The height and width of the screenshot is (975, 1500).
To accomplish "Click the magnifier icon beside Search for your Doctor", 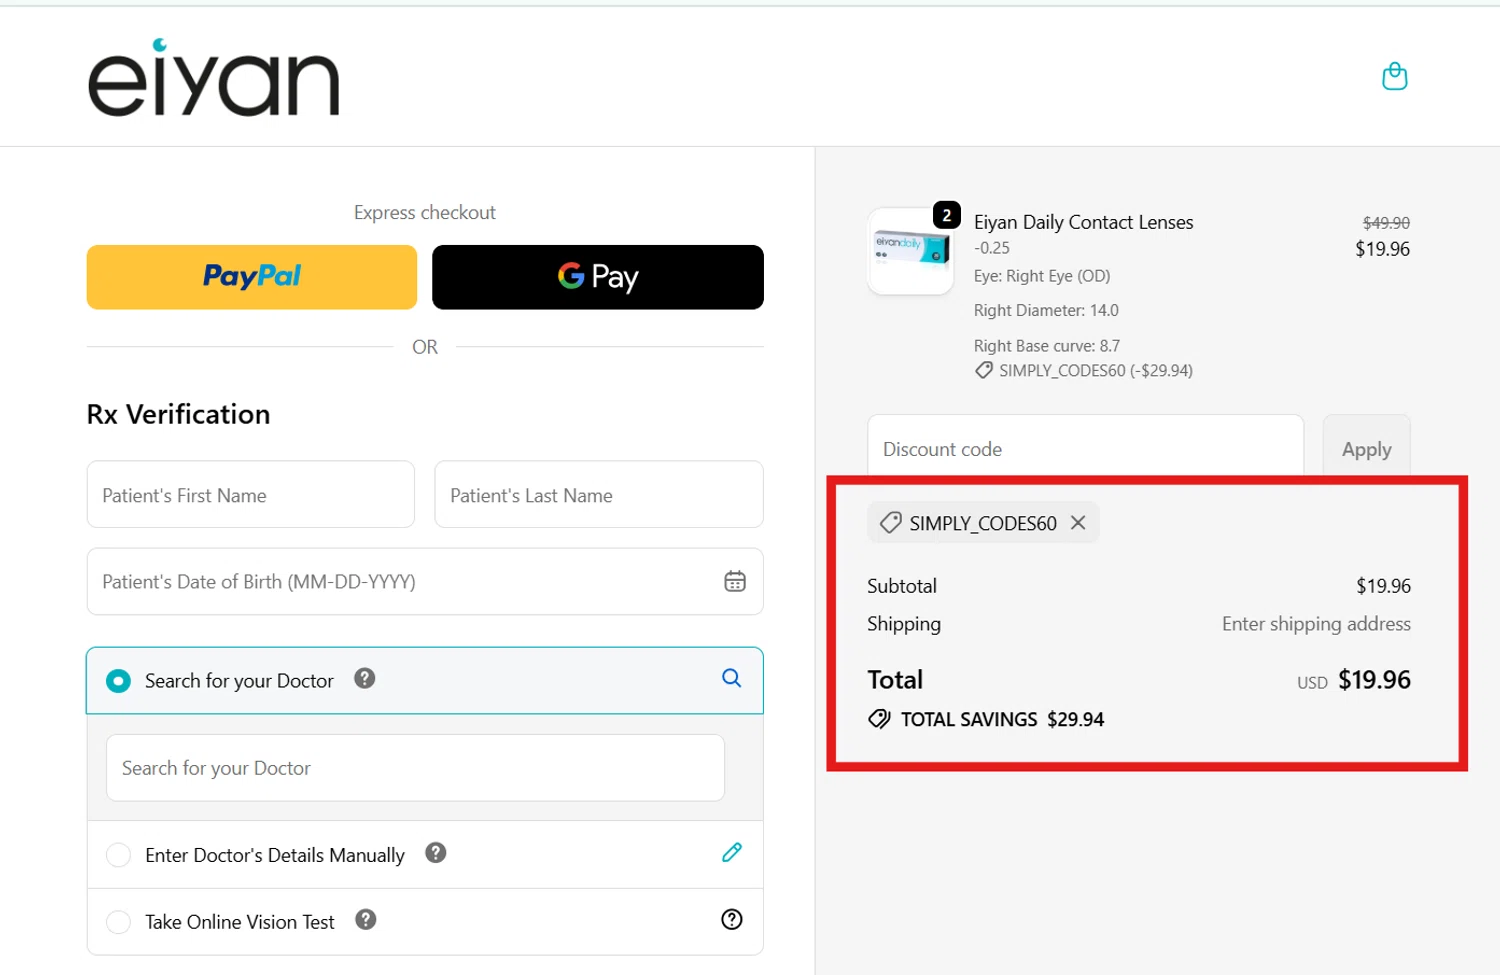I will click(732, 678).
